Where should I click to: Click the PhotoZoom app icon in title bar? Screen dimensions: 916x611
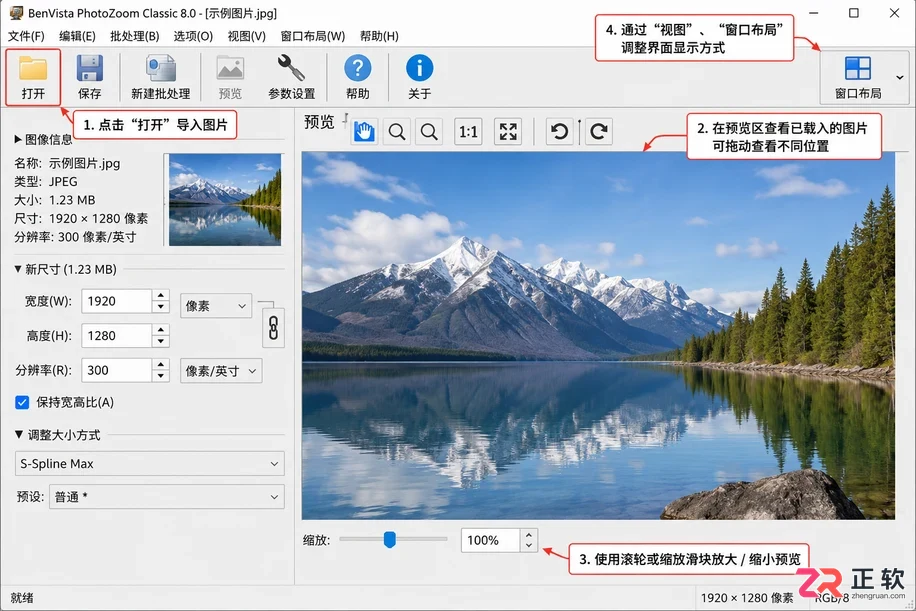pos(16,12)
